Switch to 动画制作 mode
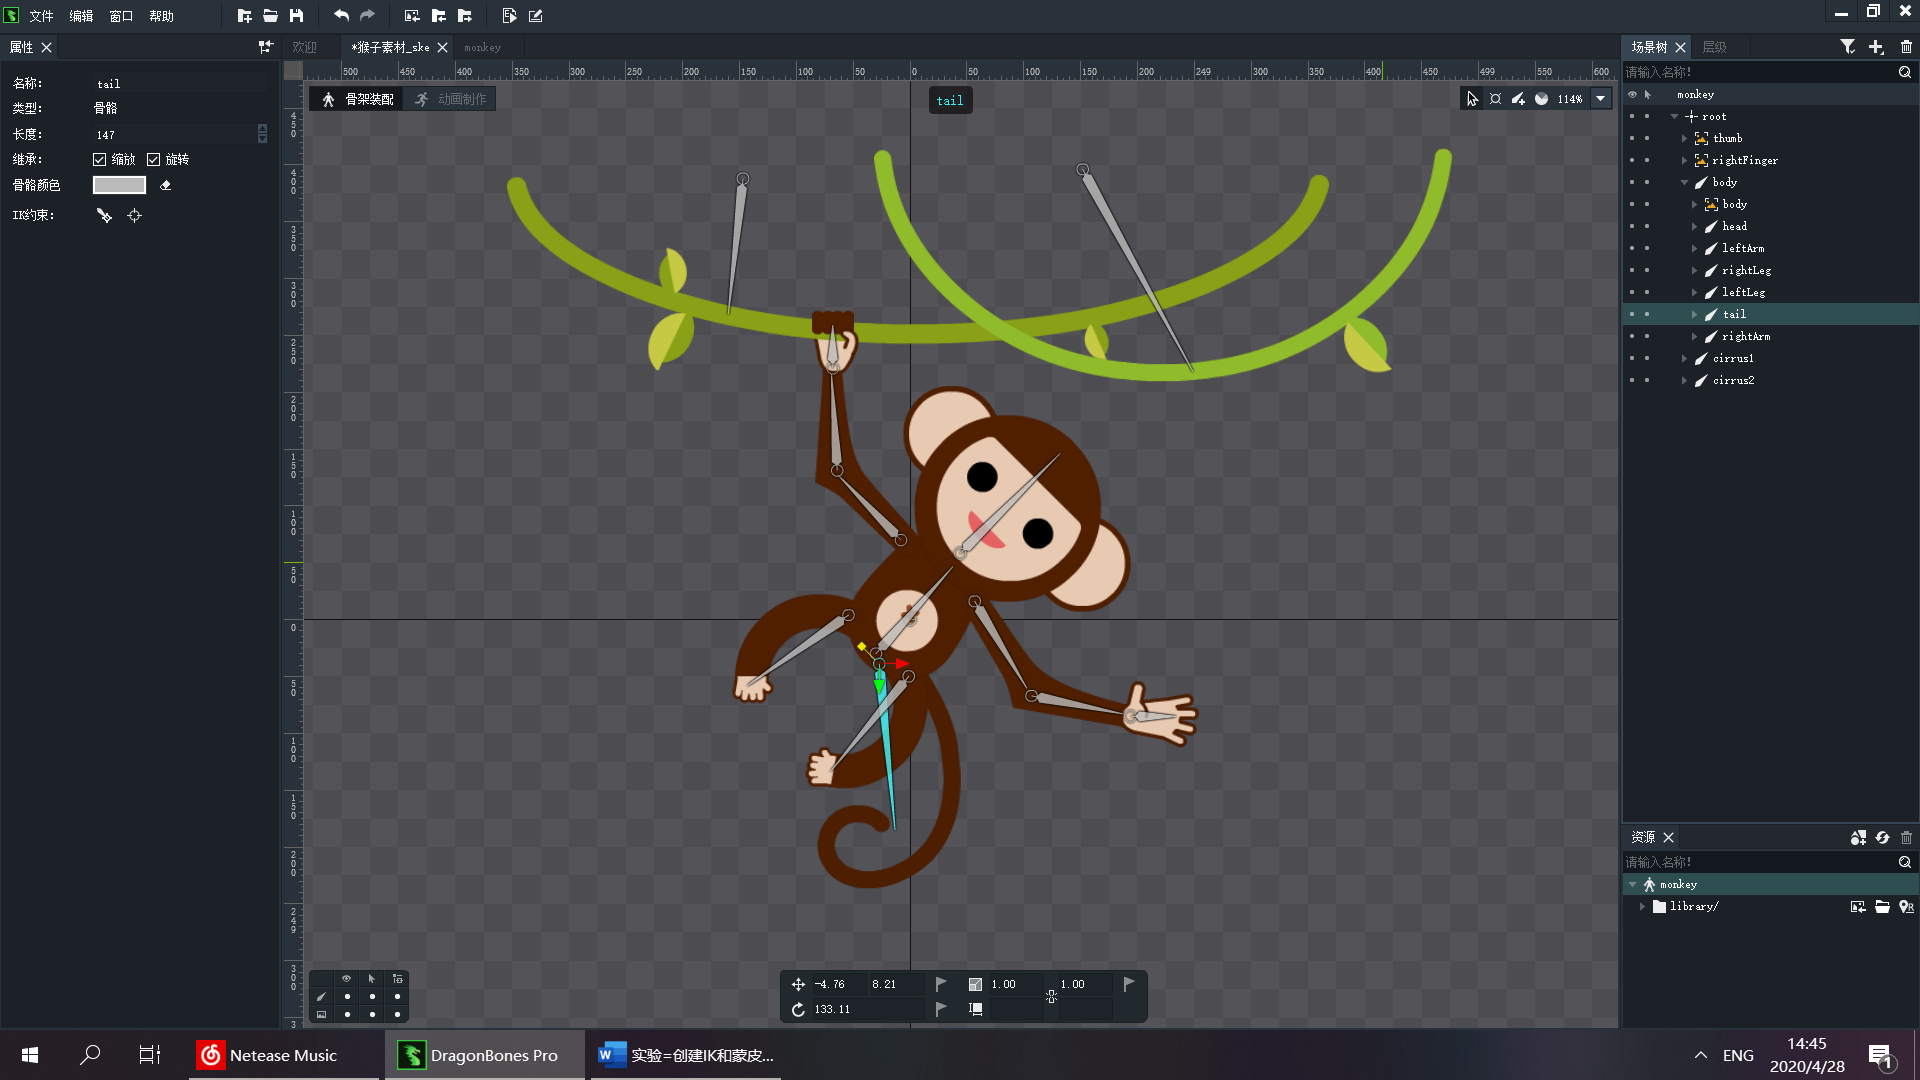 451,99
